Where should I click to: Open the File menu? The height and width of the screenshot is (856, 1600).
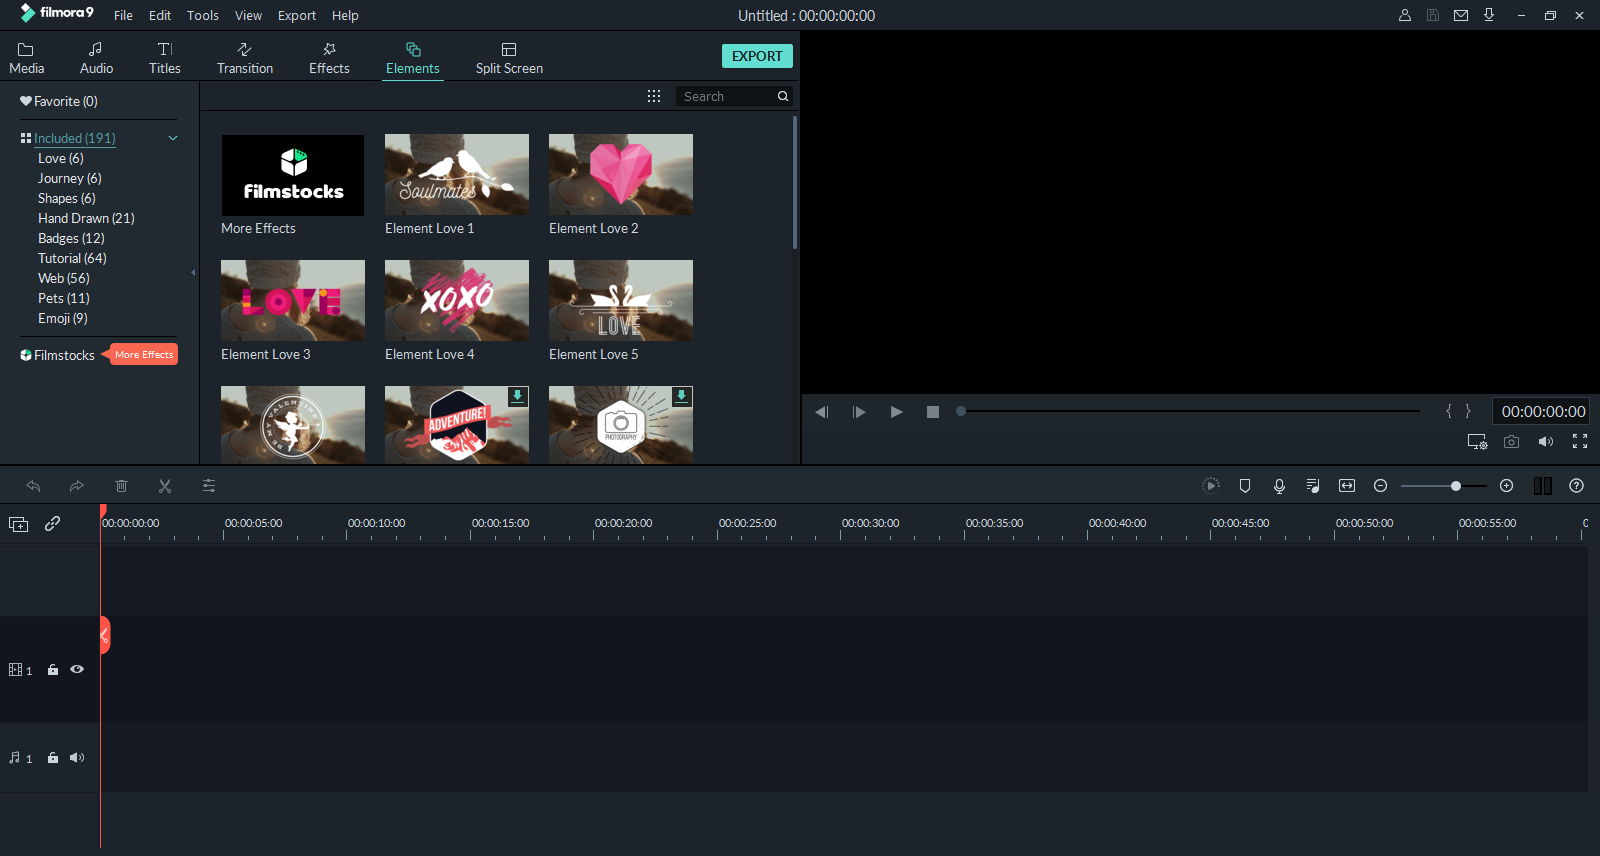[x=123, y=15]
